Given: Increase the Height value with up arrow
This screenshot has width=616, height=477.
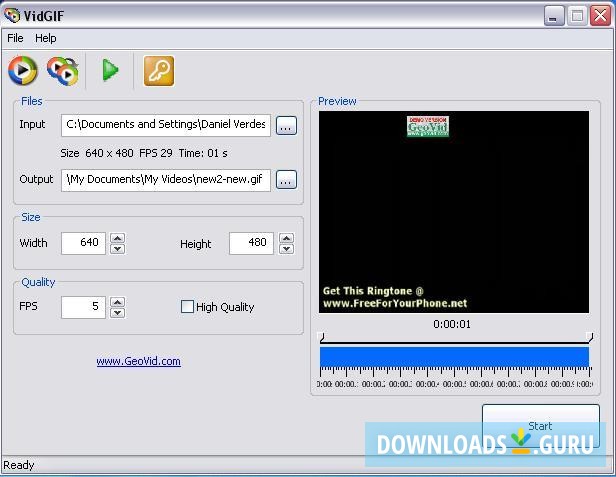Looking at the screenshot, I should 286,238.
